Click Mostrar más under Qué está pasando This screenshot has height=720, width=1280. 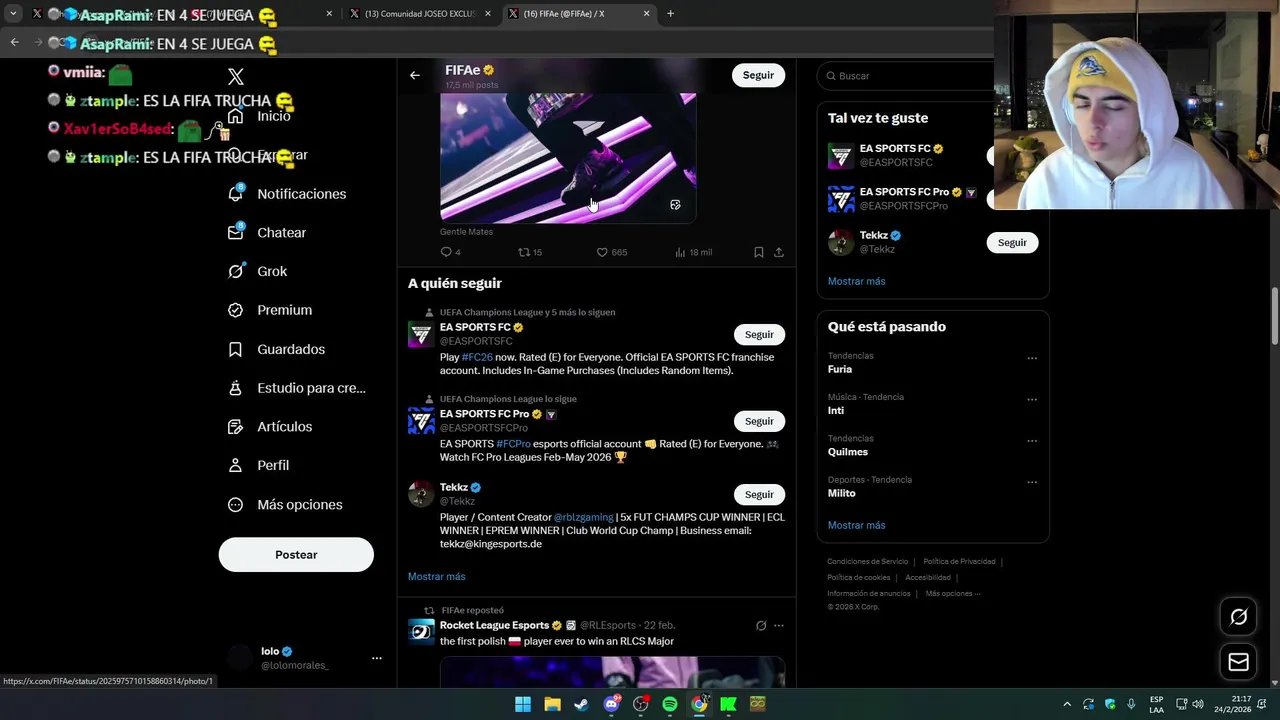pyautogui.click(x=856, y=525)
